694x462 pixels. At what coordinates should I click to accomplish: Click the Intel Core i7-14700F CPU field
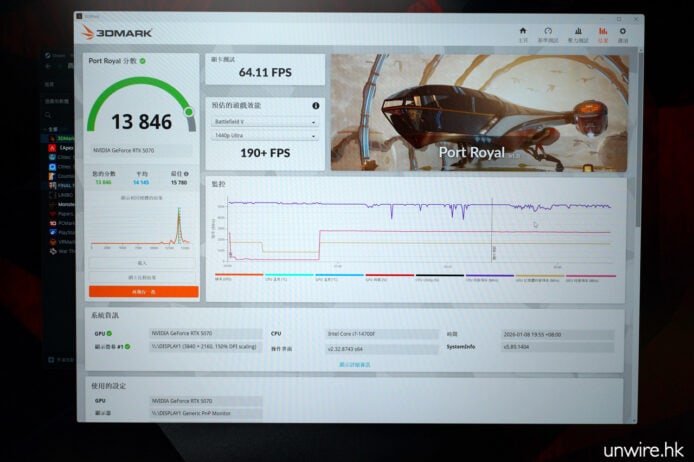tap(382, 334)
